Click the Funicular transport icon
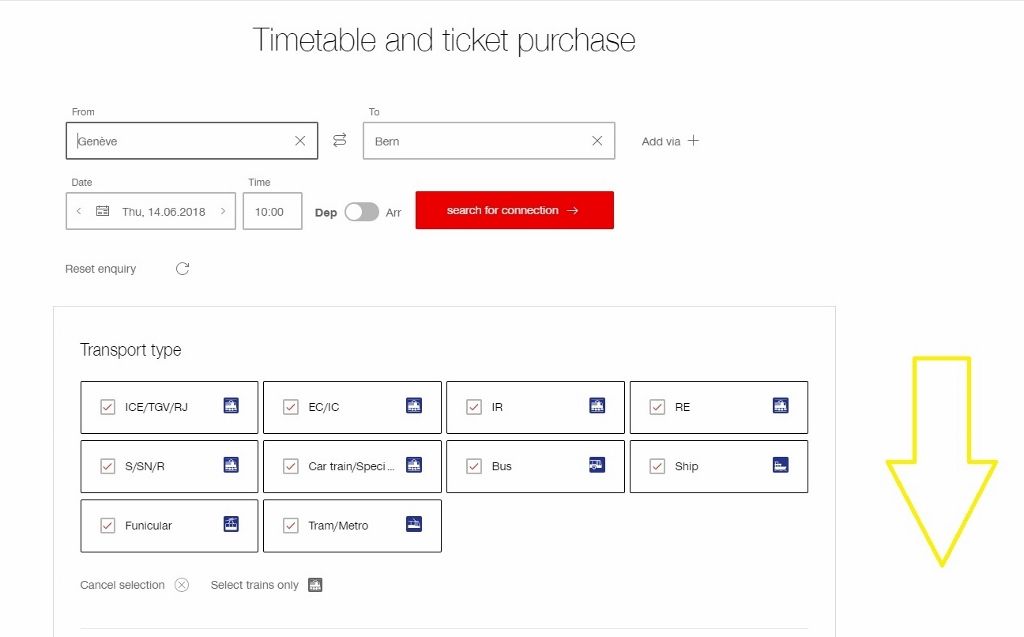 [x=229, y=524]
